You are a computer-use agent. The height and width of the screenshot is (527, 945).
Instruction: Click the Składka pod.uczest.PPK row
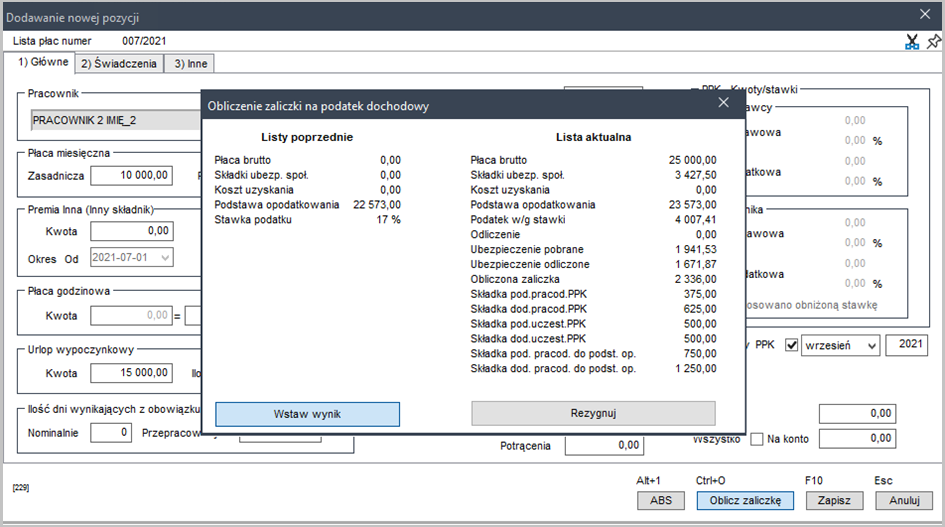click(594, 324)
